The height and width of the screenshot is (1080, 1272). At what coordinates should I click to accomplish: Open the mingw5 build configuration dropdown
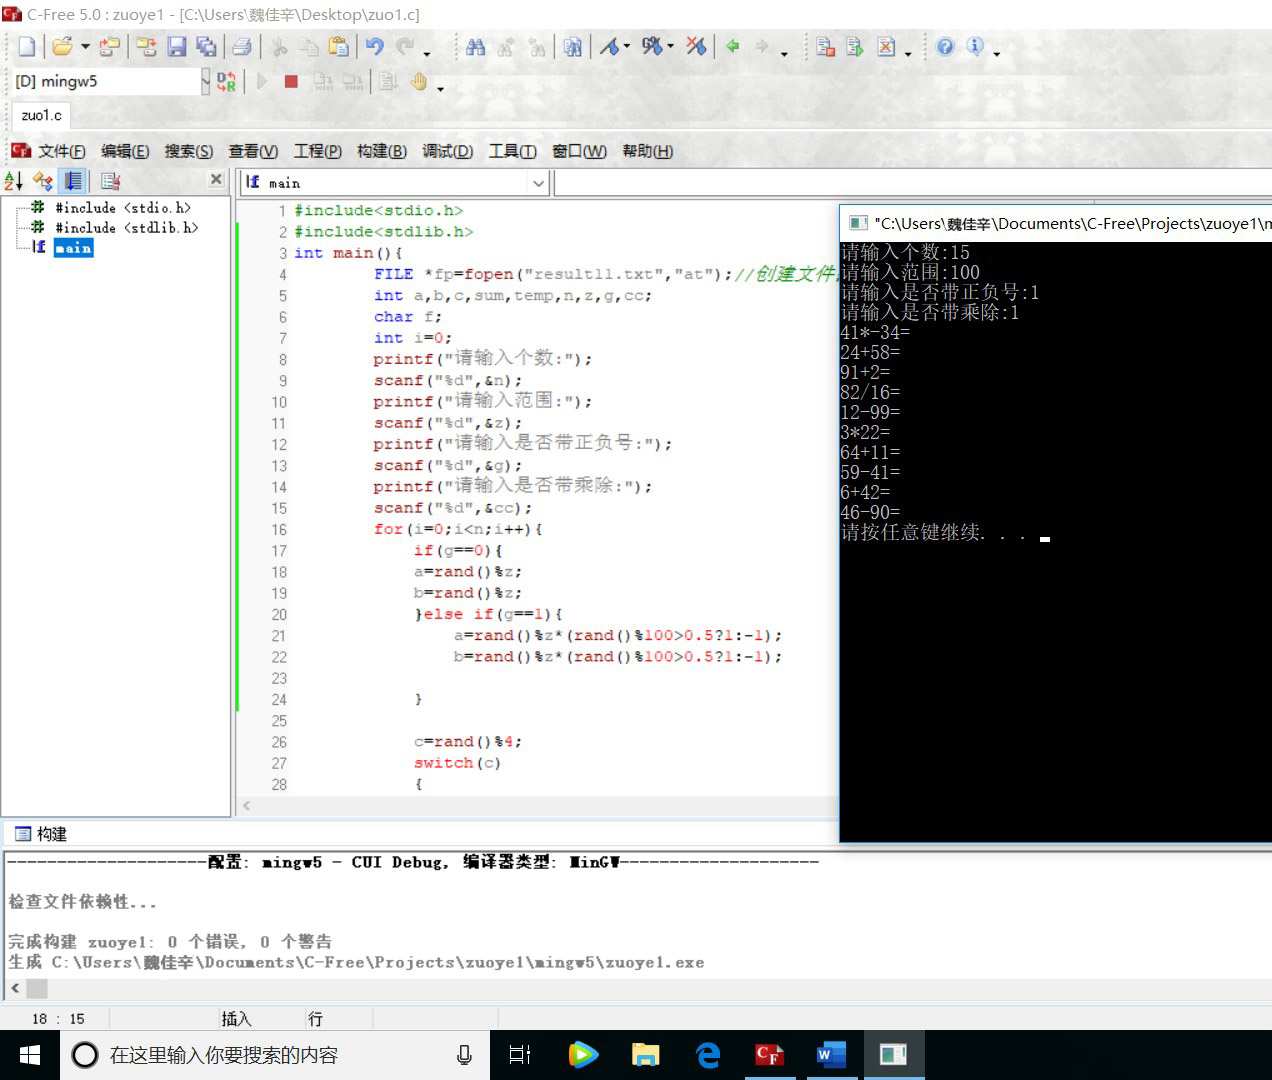point(205,82)
